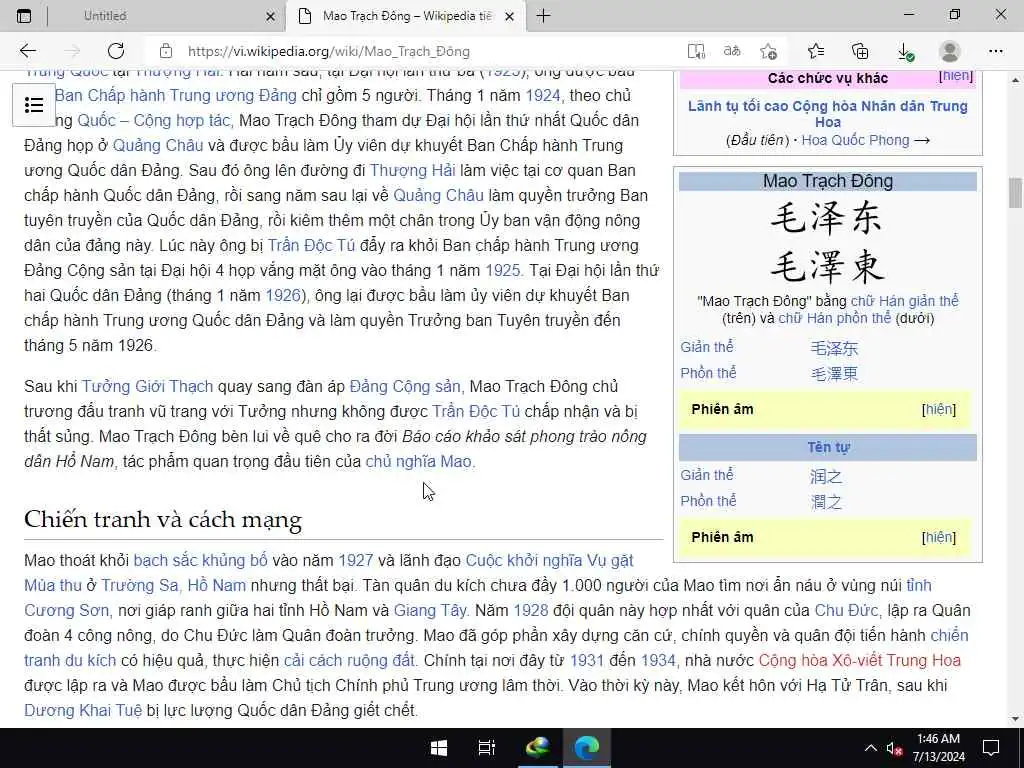
Task: Open the Hoa Quốc Phong link
Action: [856, 140]
